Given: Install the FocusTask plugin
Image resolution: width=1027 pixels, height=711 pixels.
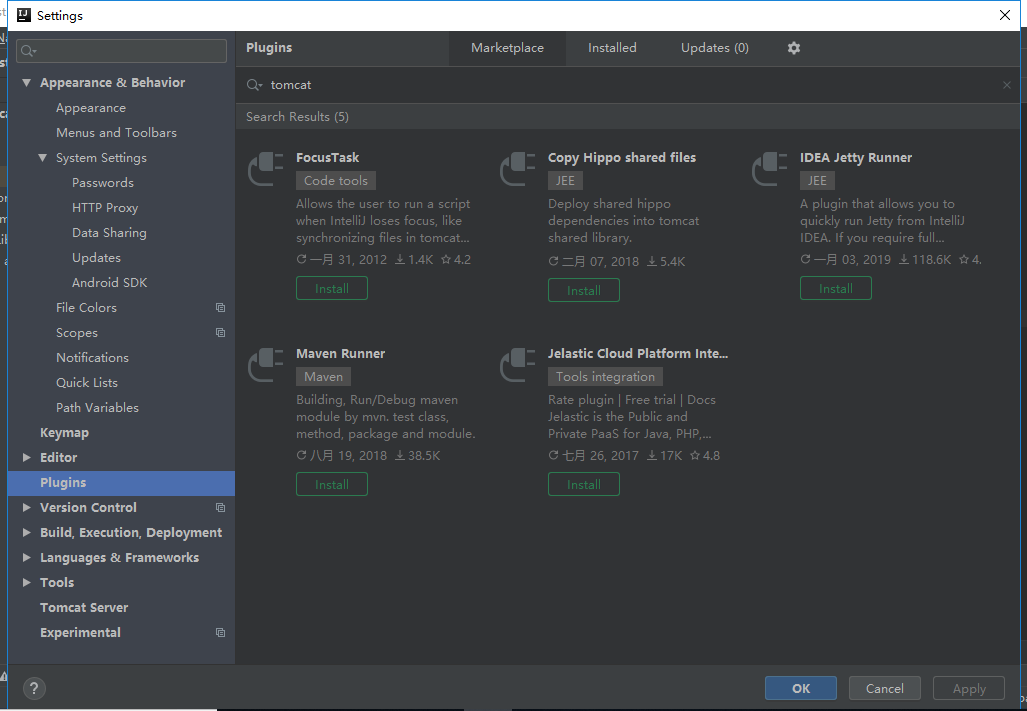Looking at the screenshot, I should (x=331, y=288).
